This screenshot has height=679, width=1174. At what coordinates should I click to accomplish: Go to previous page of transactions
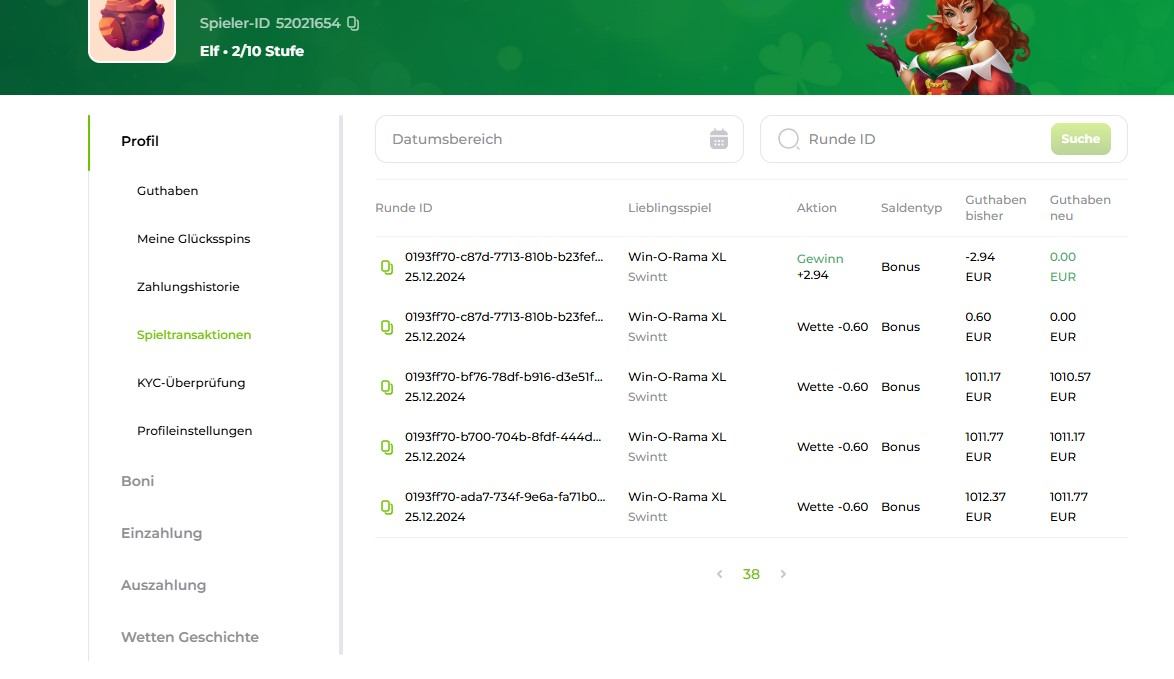pos(719,574)
